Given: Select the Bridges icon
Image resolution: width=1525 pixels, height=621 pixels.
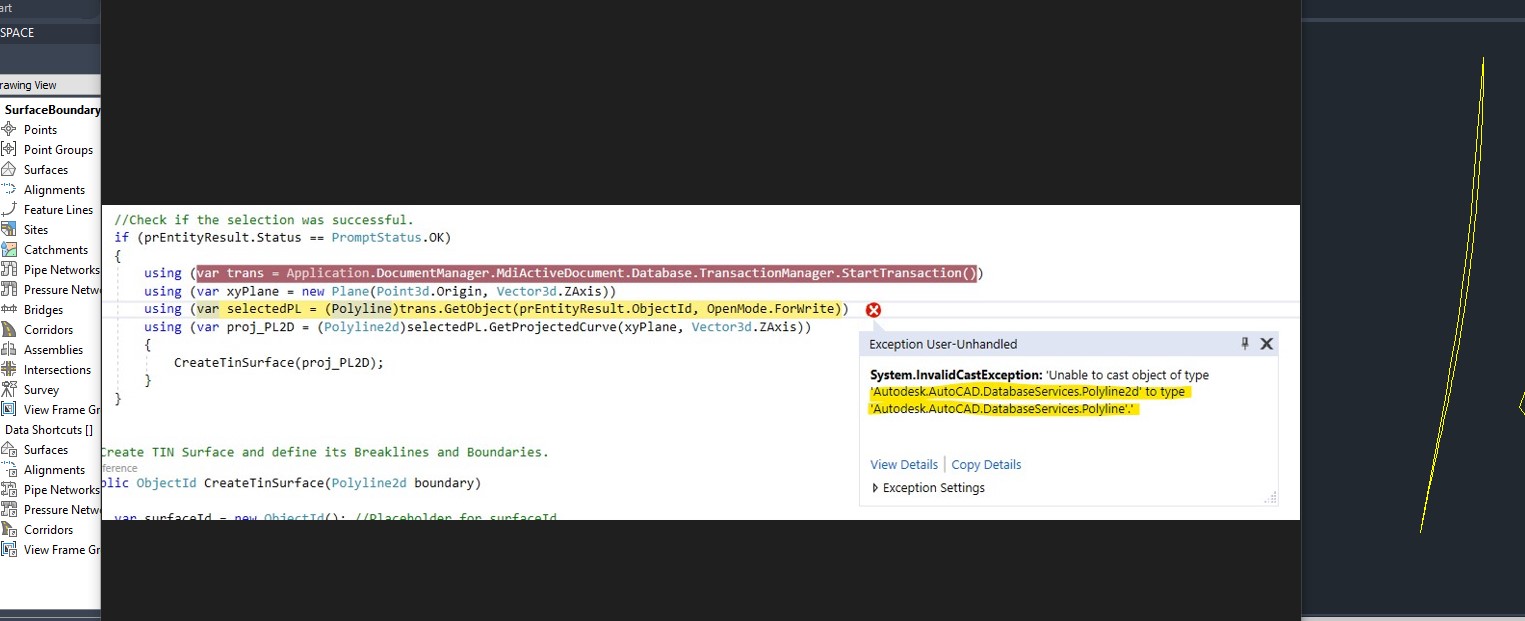Looking at the screenshot, I should [x=9, y=309].
